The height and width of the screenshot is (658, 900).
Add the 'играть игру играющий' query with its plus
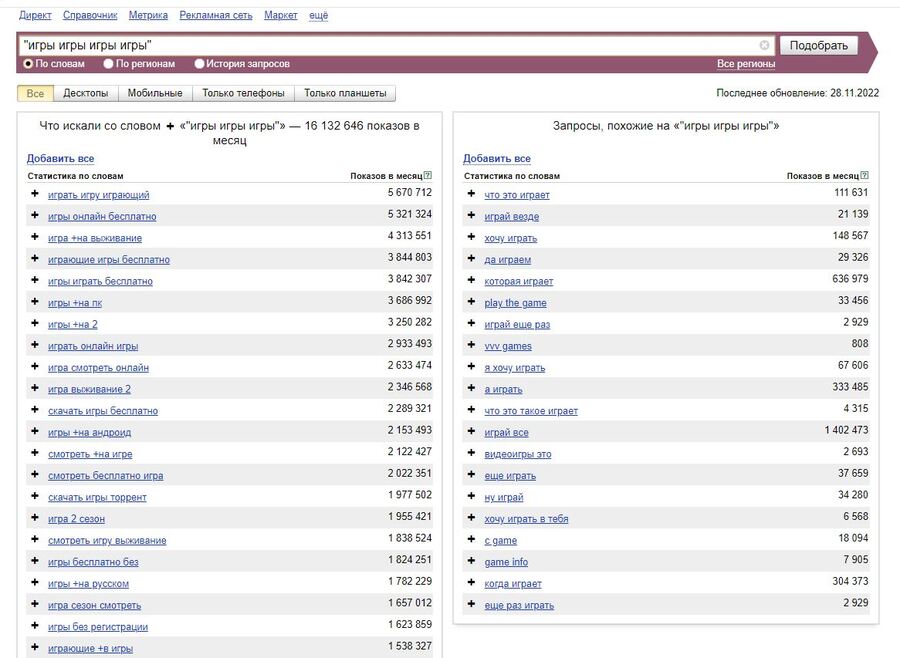click(x=35, y=193)
